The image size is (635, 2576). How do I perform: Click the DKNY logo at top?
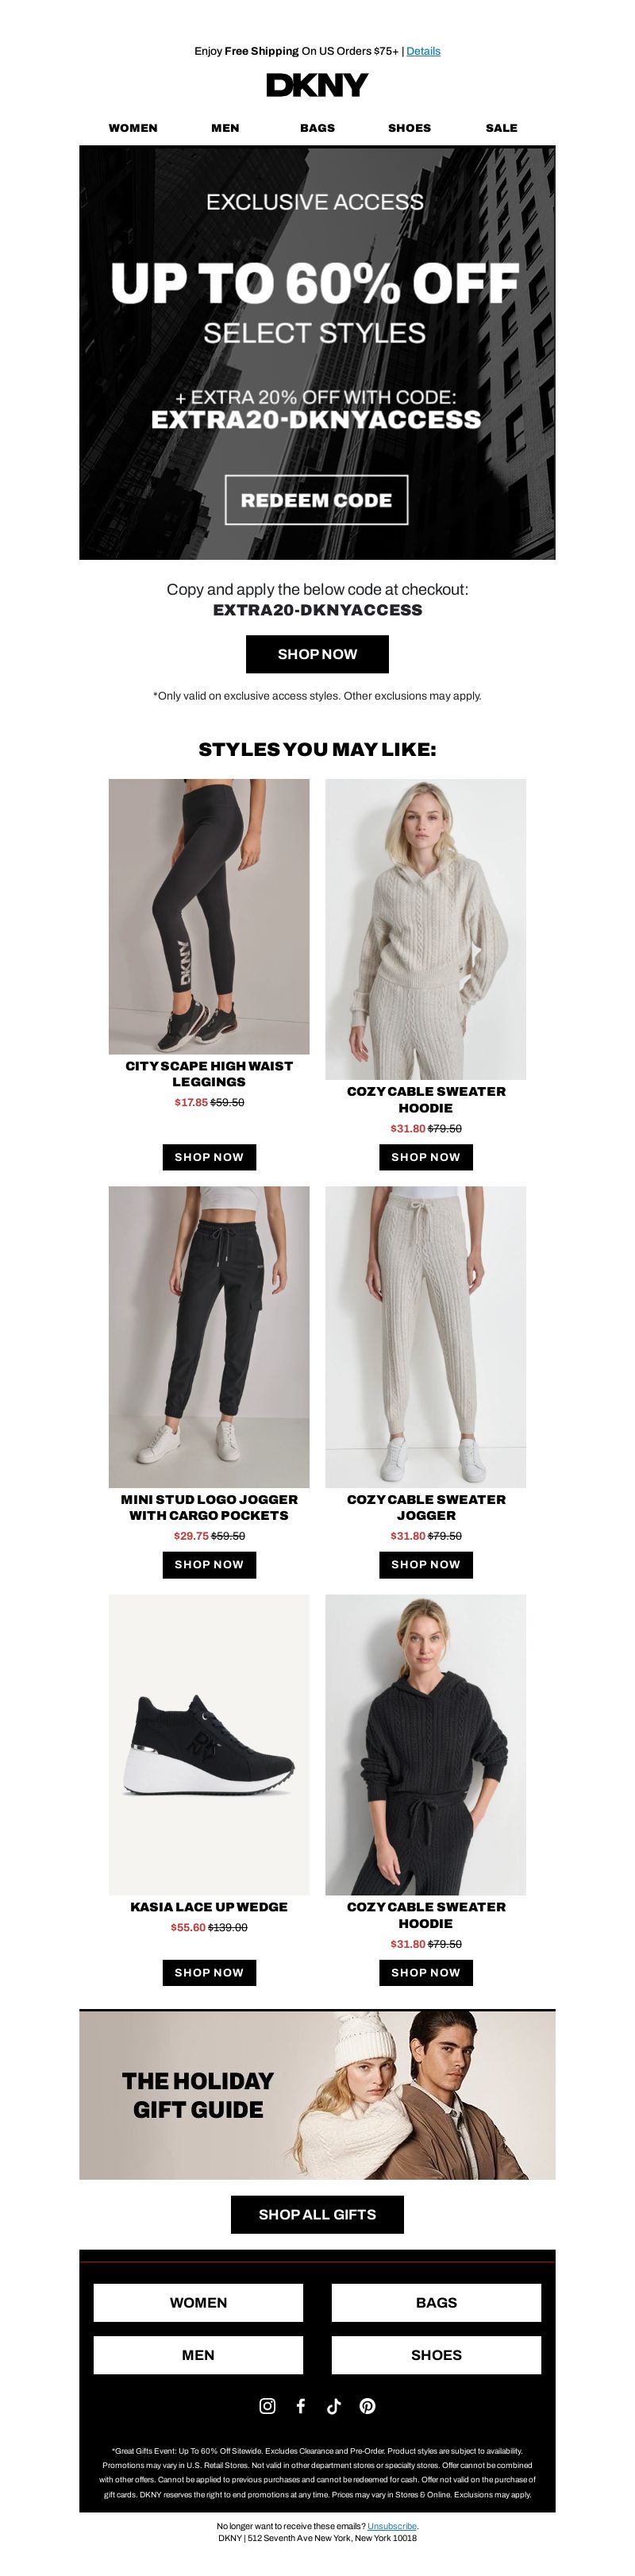(x=317, y=86)
